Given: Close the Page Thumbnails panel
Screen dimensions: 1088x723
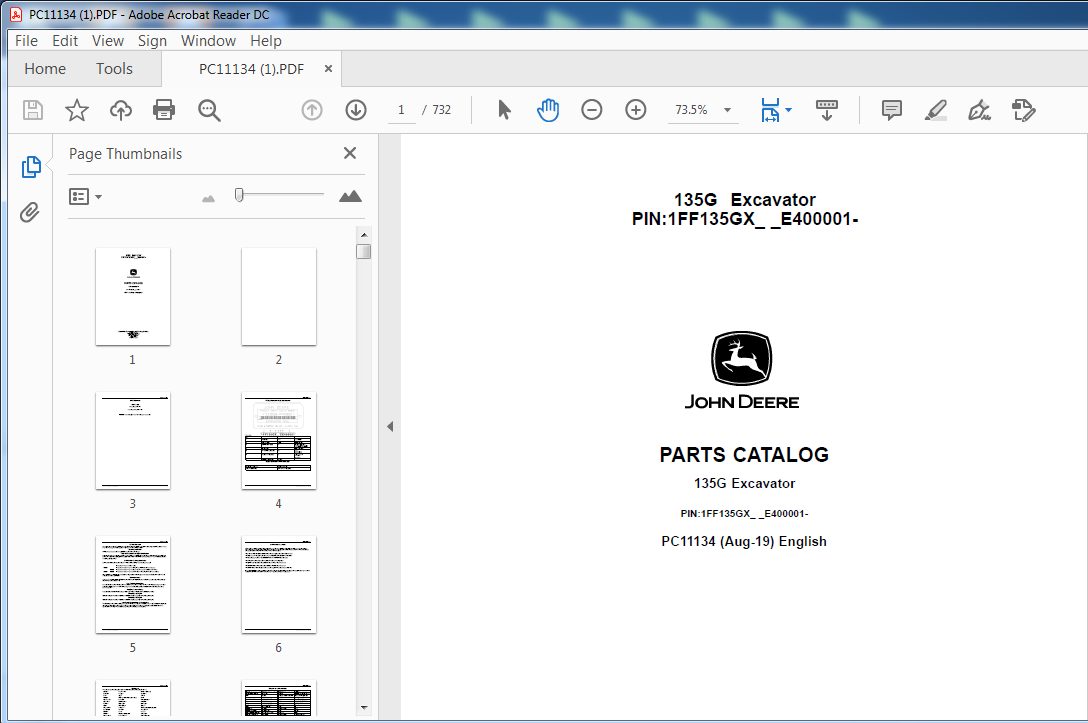Looking at the screenshot, I should point(350,153).
